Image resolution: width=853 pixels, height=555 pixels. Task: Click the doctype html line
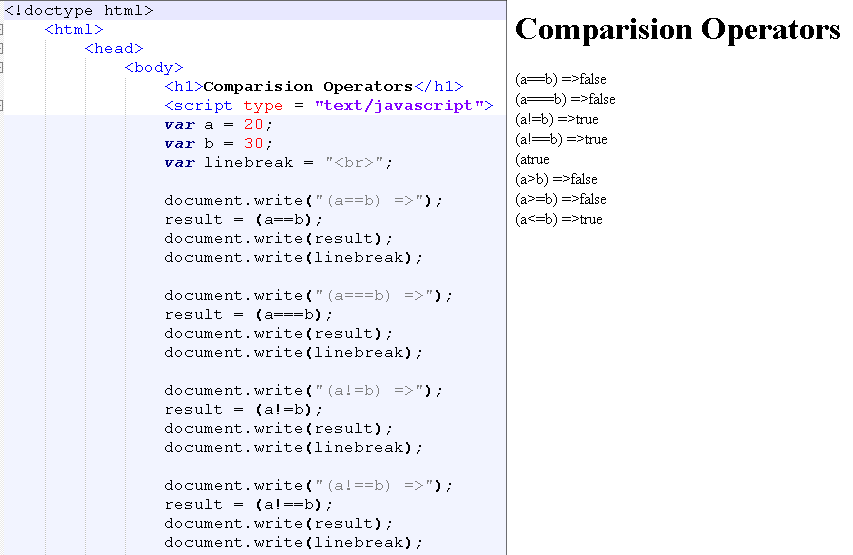(x=79, y=11)
